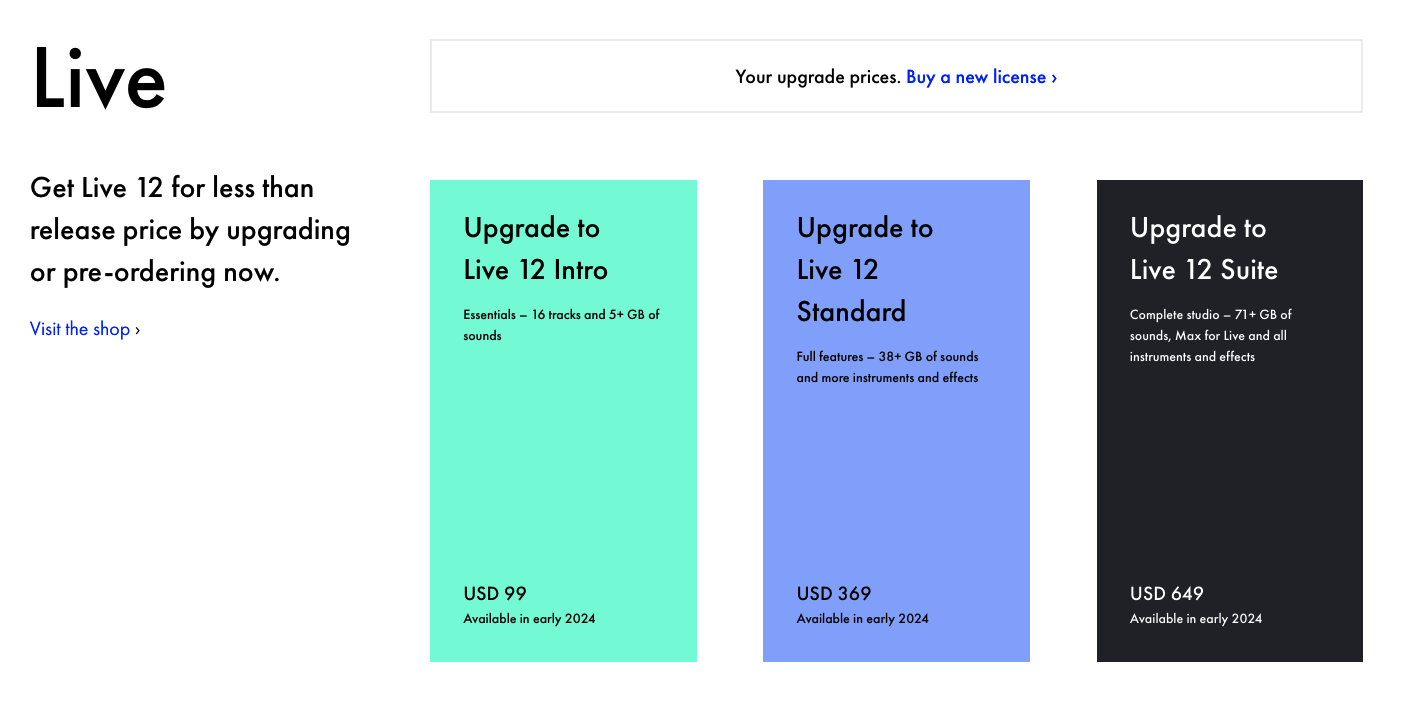The image size is (1403, 703).
Task: Click the Your upgrade prices text
Action: [x=818, y=77]
